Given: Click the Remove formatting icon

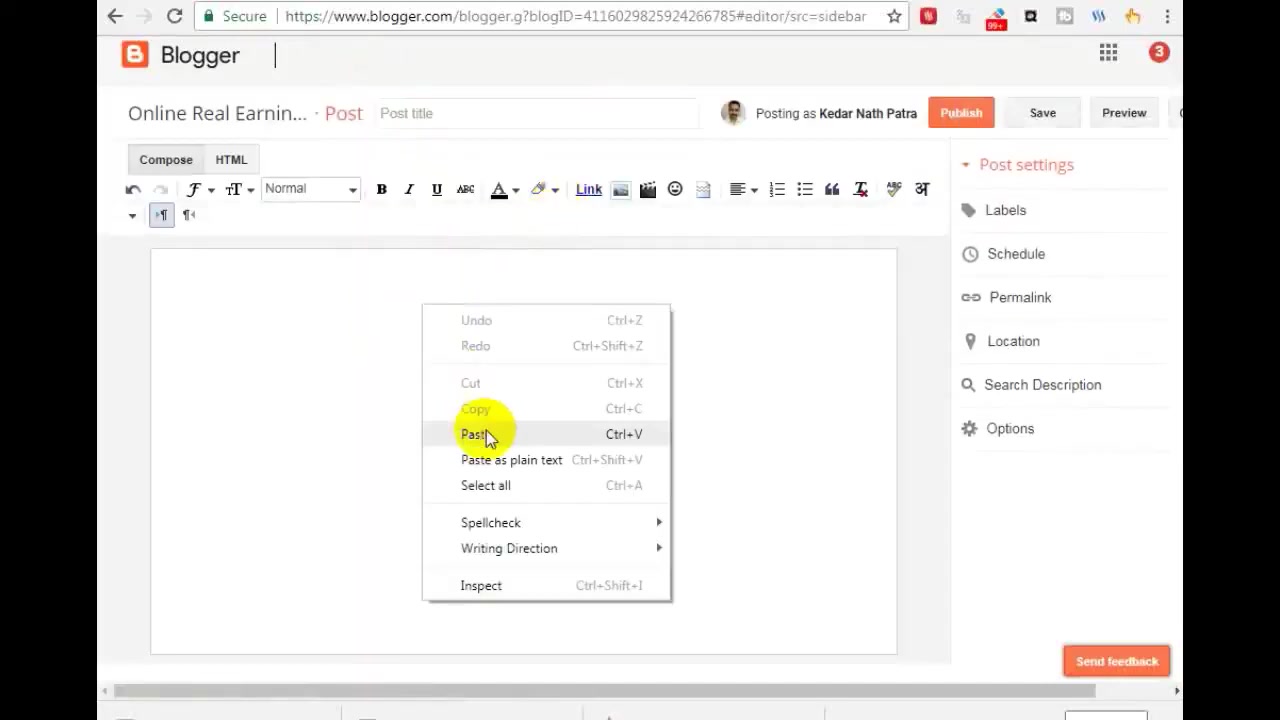Looking at the screenshot, I should coord(860,189).
